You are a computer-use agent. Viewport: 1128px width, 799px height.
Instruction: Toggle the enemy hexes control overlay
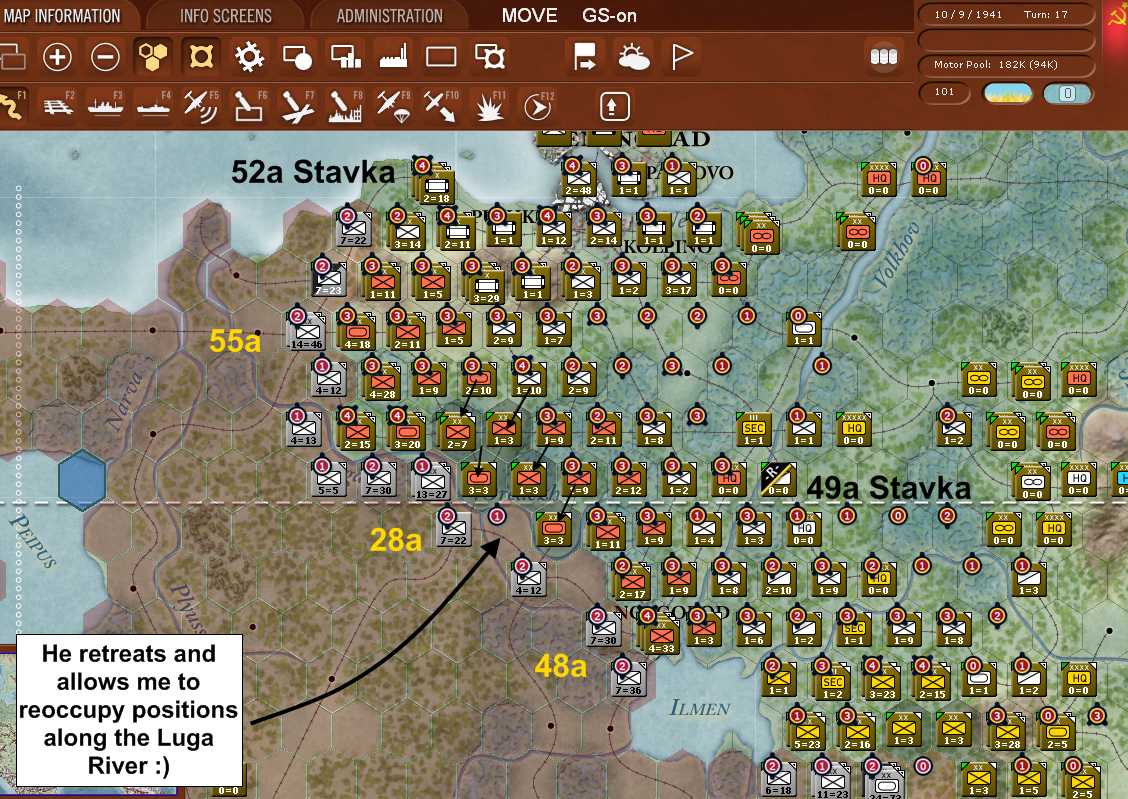201,57
